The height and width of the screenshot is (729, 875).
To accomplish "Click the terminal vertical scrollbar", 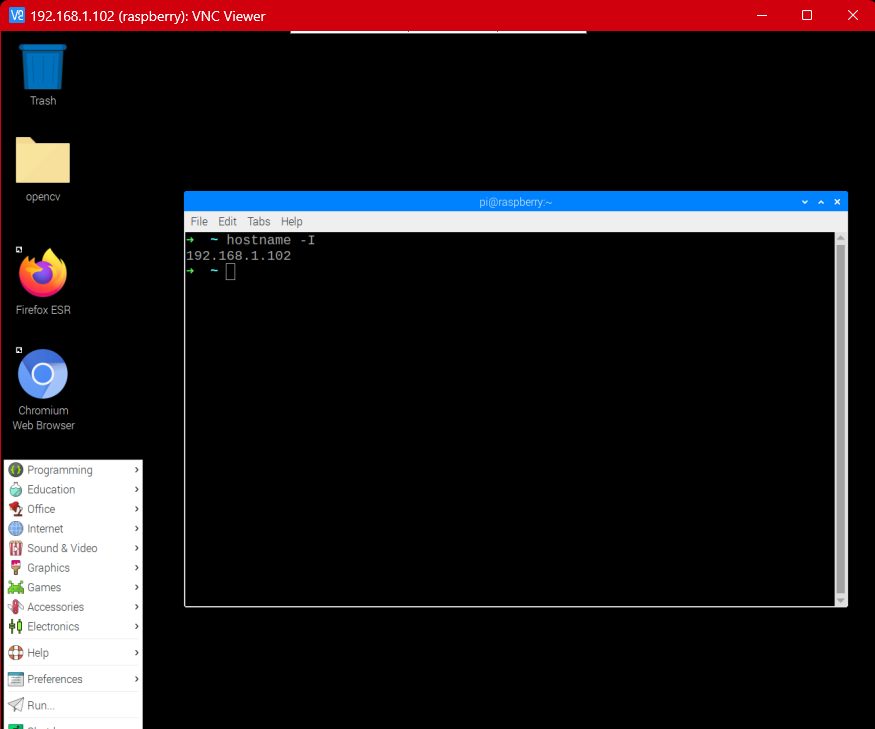I will 841,418.
